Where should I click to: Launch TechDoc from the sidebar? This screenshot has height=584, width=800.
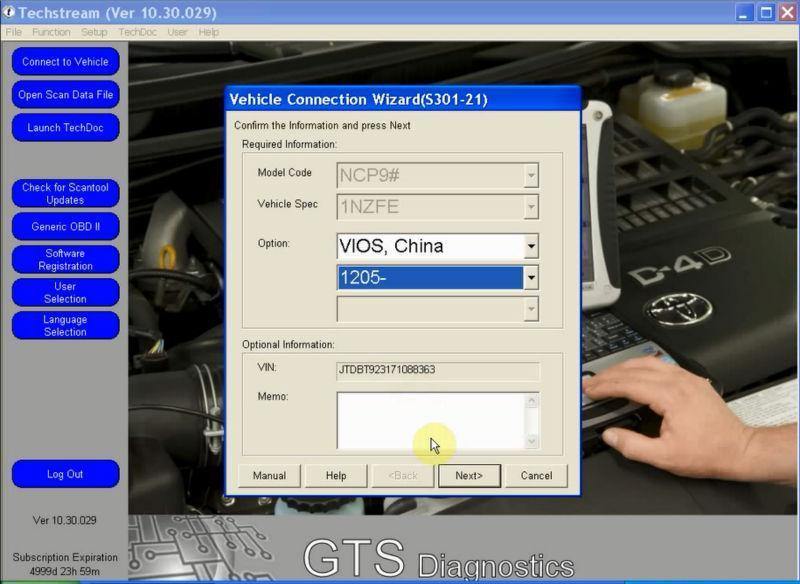(65, 128)
